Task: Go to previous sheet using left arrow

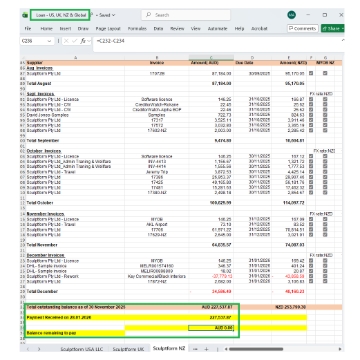Action: (x=28, y=349)
